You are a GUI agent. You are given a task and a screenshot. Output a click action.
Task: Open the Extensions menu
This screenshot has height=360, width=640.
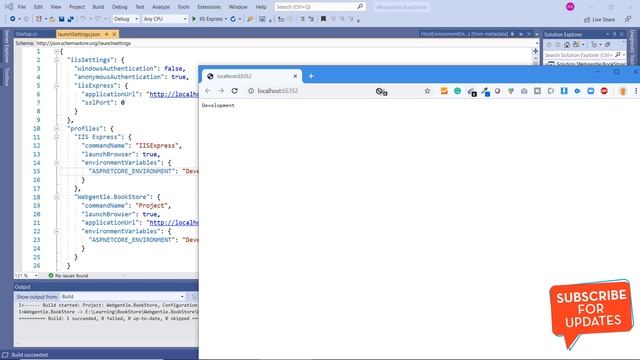tap(209, 7)
